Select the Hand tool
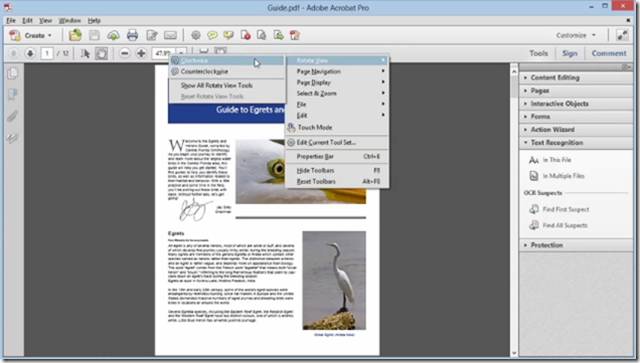The image size is (640, 363). 101,53
